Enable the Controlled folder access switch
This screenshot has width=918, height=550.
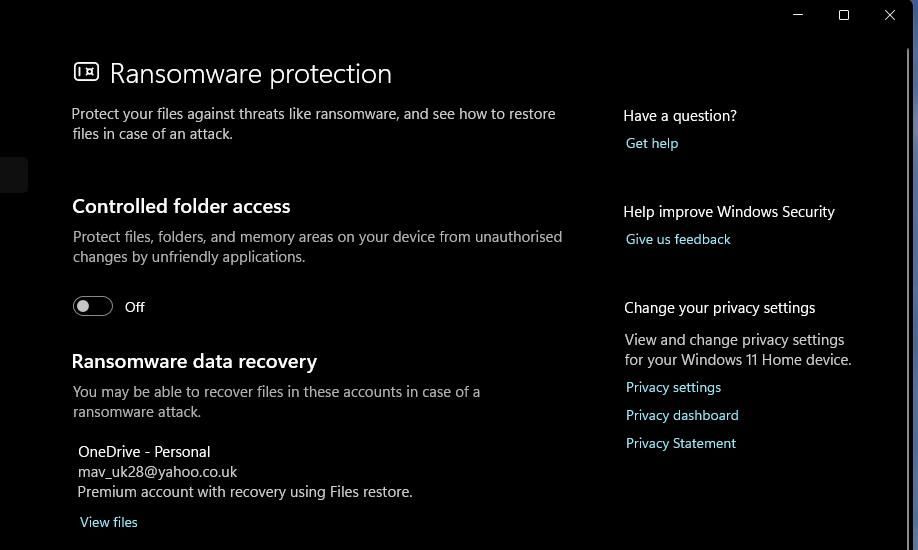pyautogui.click(x=93, y=307)
